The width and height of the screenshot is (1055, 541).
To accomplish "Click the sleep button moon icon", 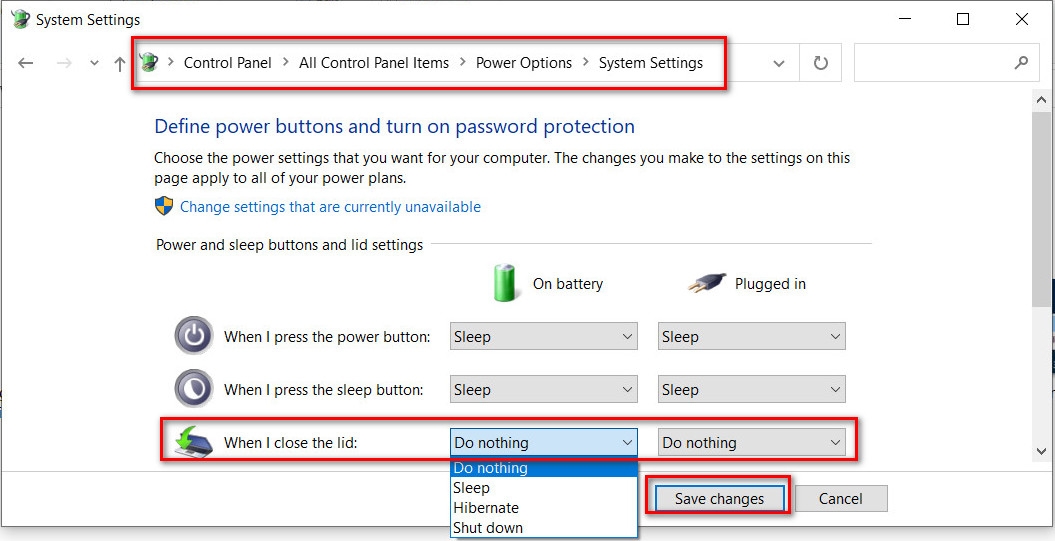I will tap(193, 389).
